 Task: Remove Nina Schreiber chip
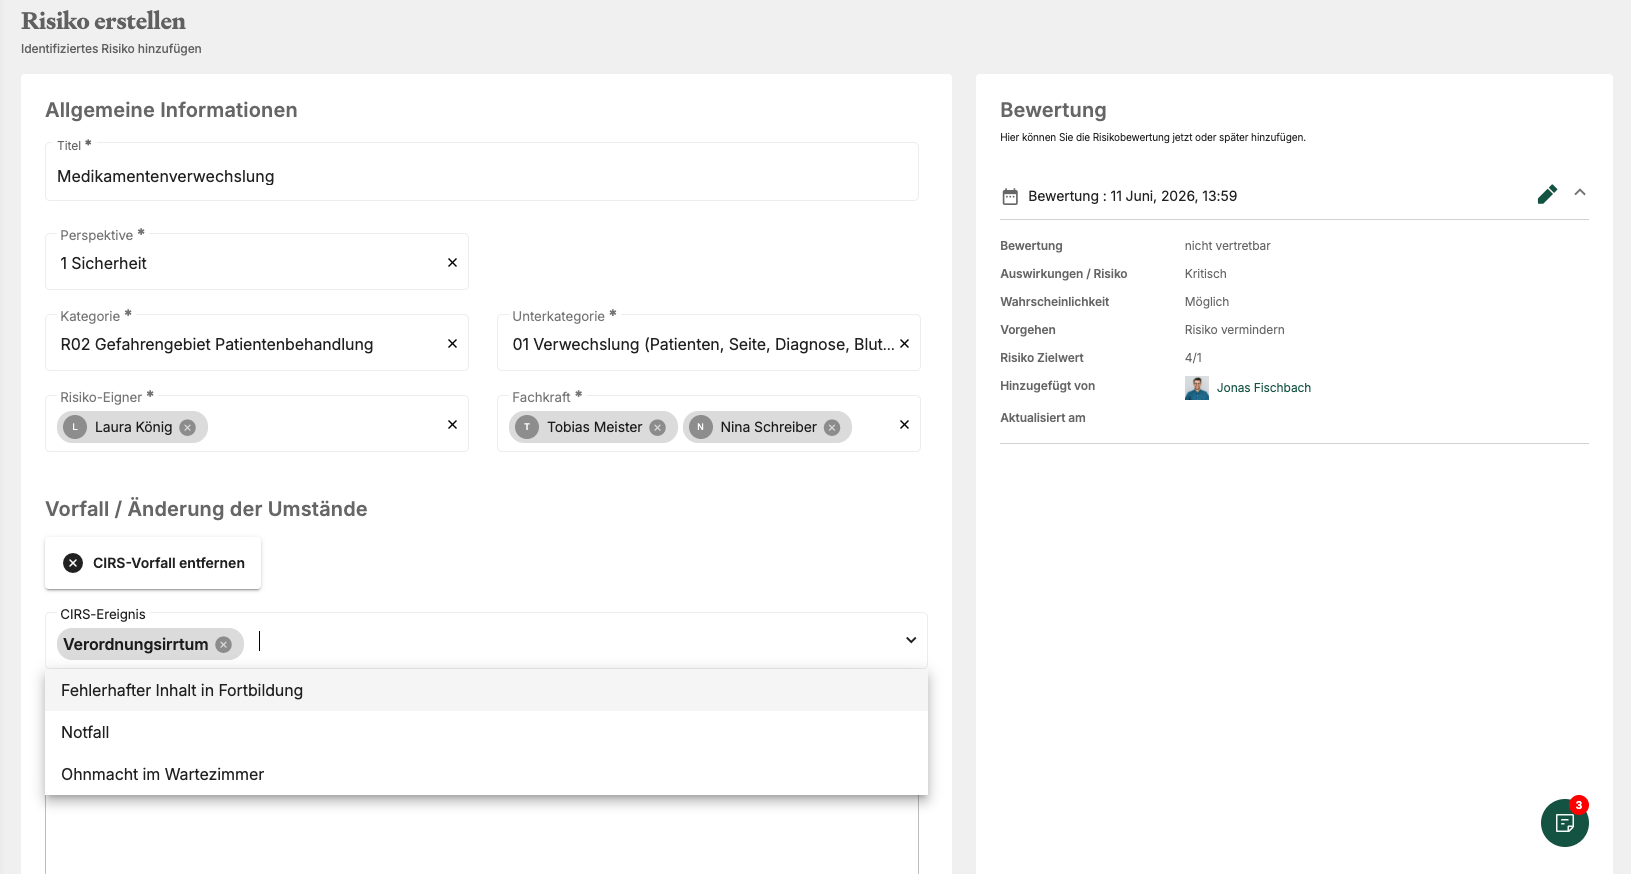coord(831,427)
